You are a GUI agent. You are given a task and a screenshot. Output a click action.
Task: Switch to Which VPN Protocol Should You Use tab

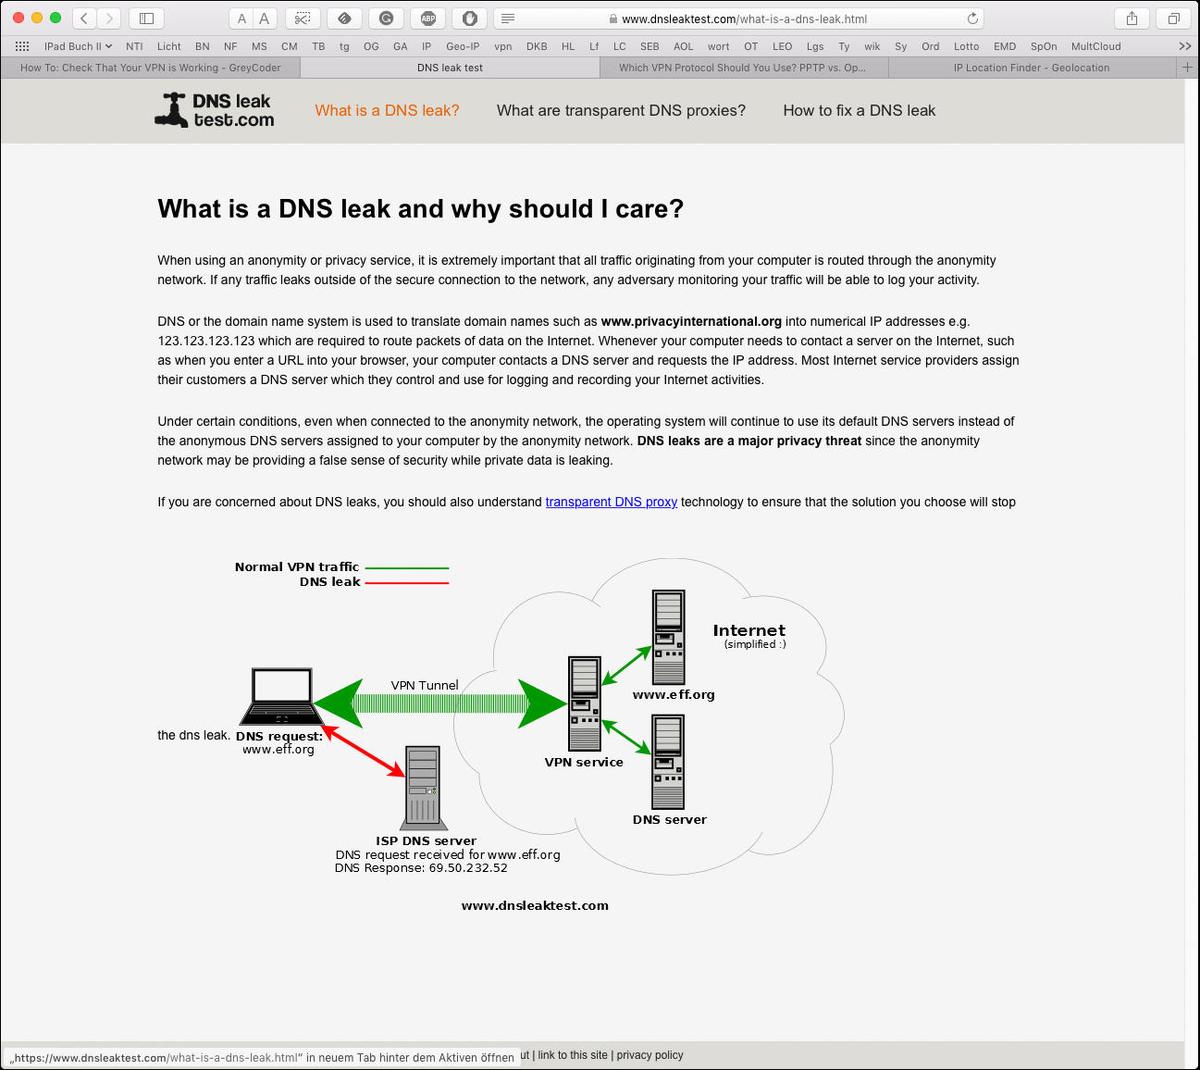pos(743,67)
